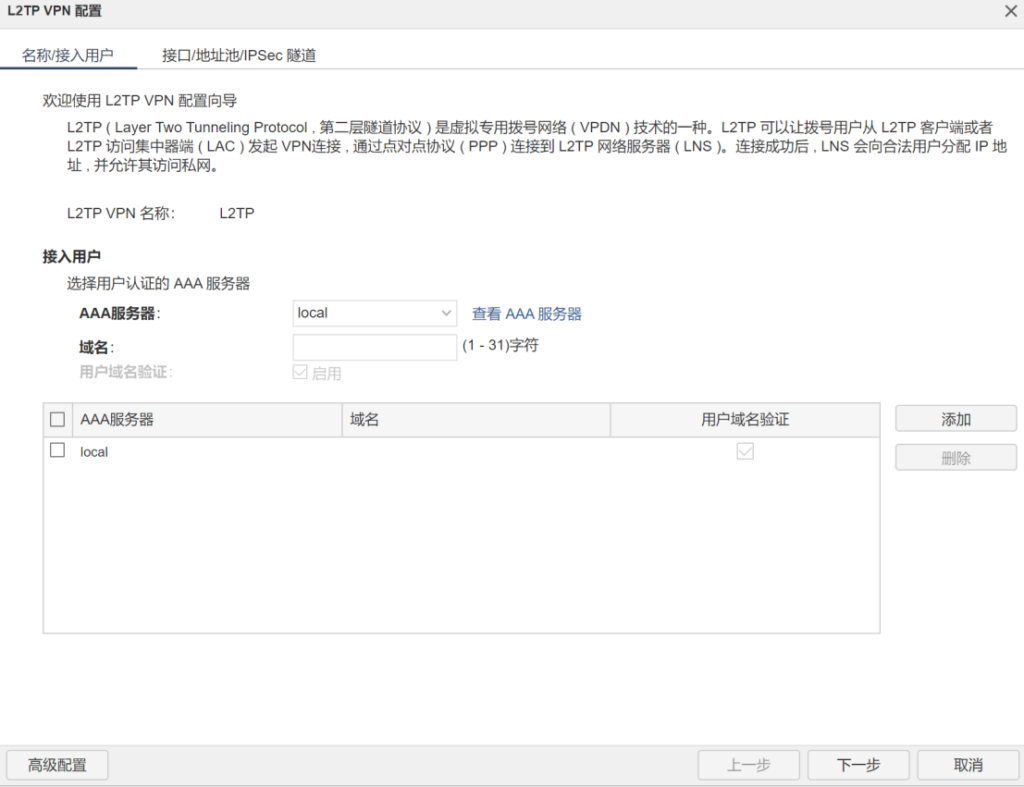Close the L2TP VPN 配置 dialog

pos(1010,11)
